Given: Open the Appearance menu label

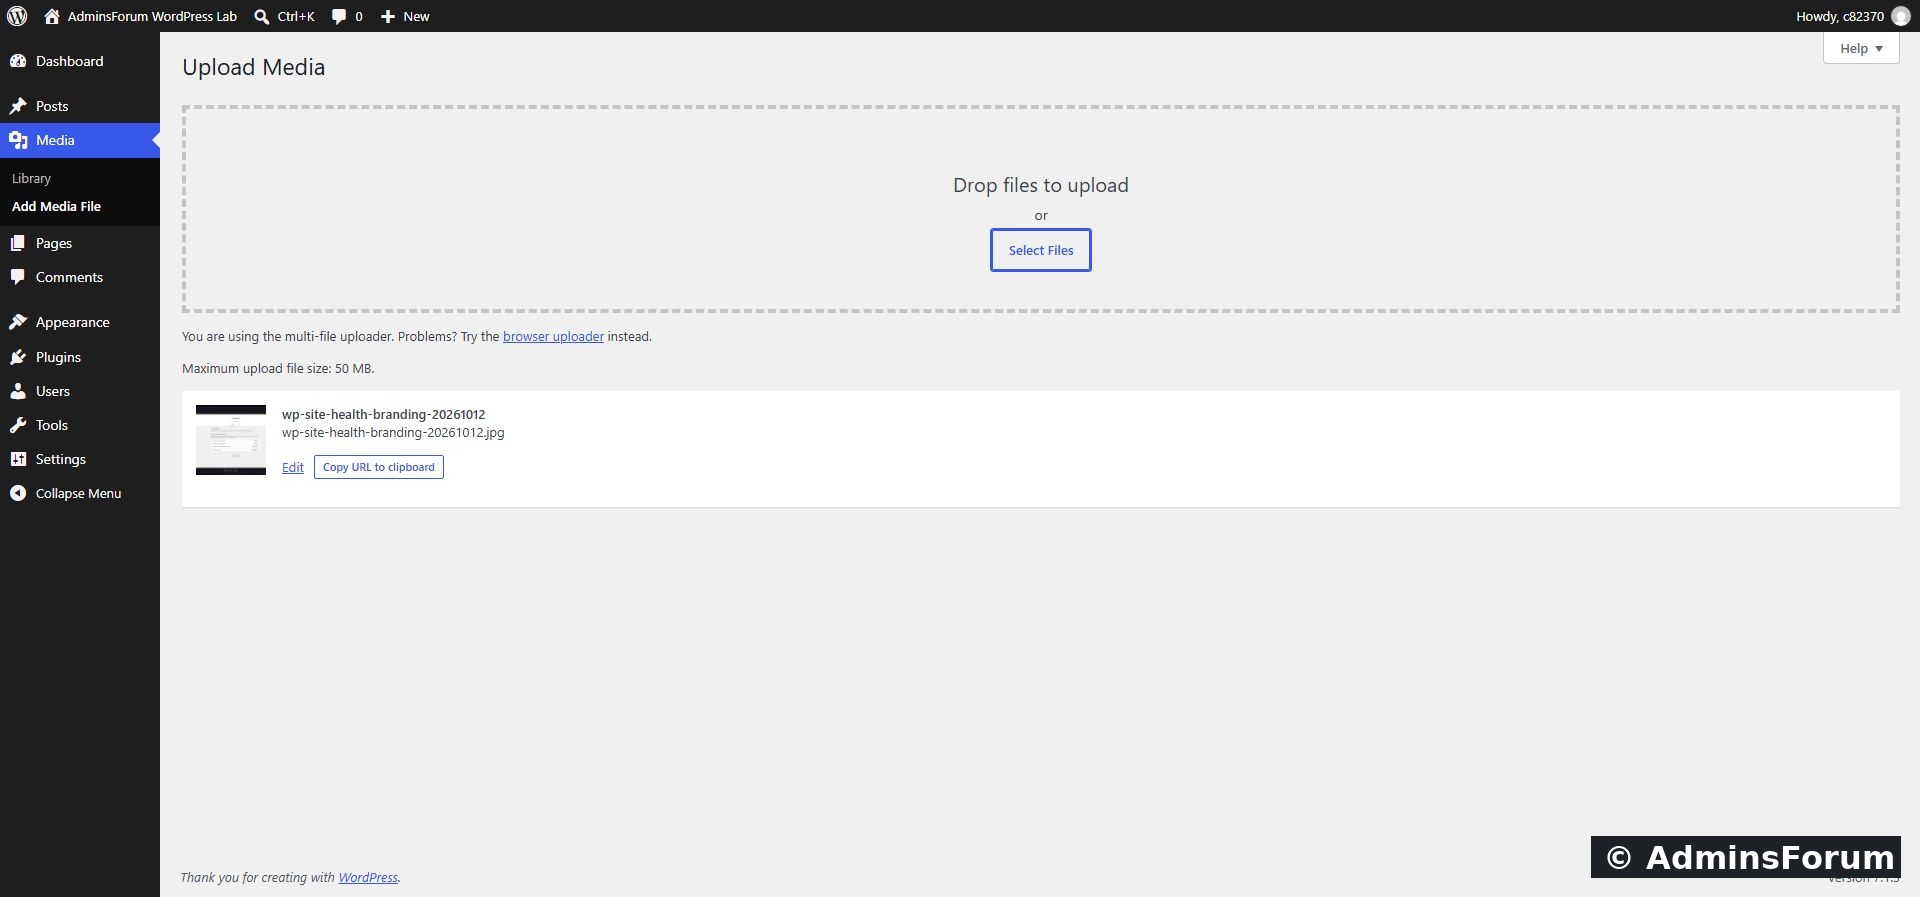Looking at the screenshot, I should point(73,322).
